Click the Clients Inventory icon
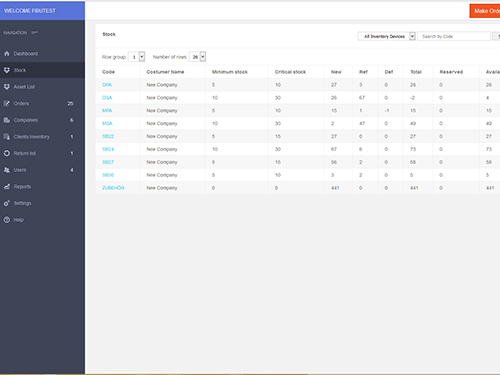The image size is (500, 375). pos(7,137)
